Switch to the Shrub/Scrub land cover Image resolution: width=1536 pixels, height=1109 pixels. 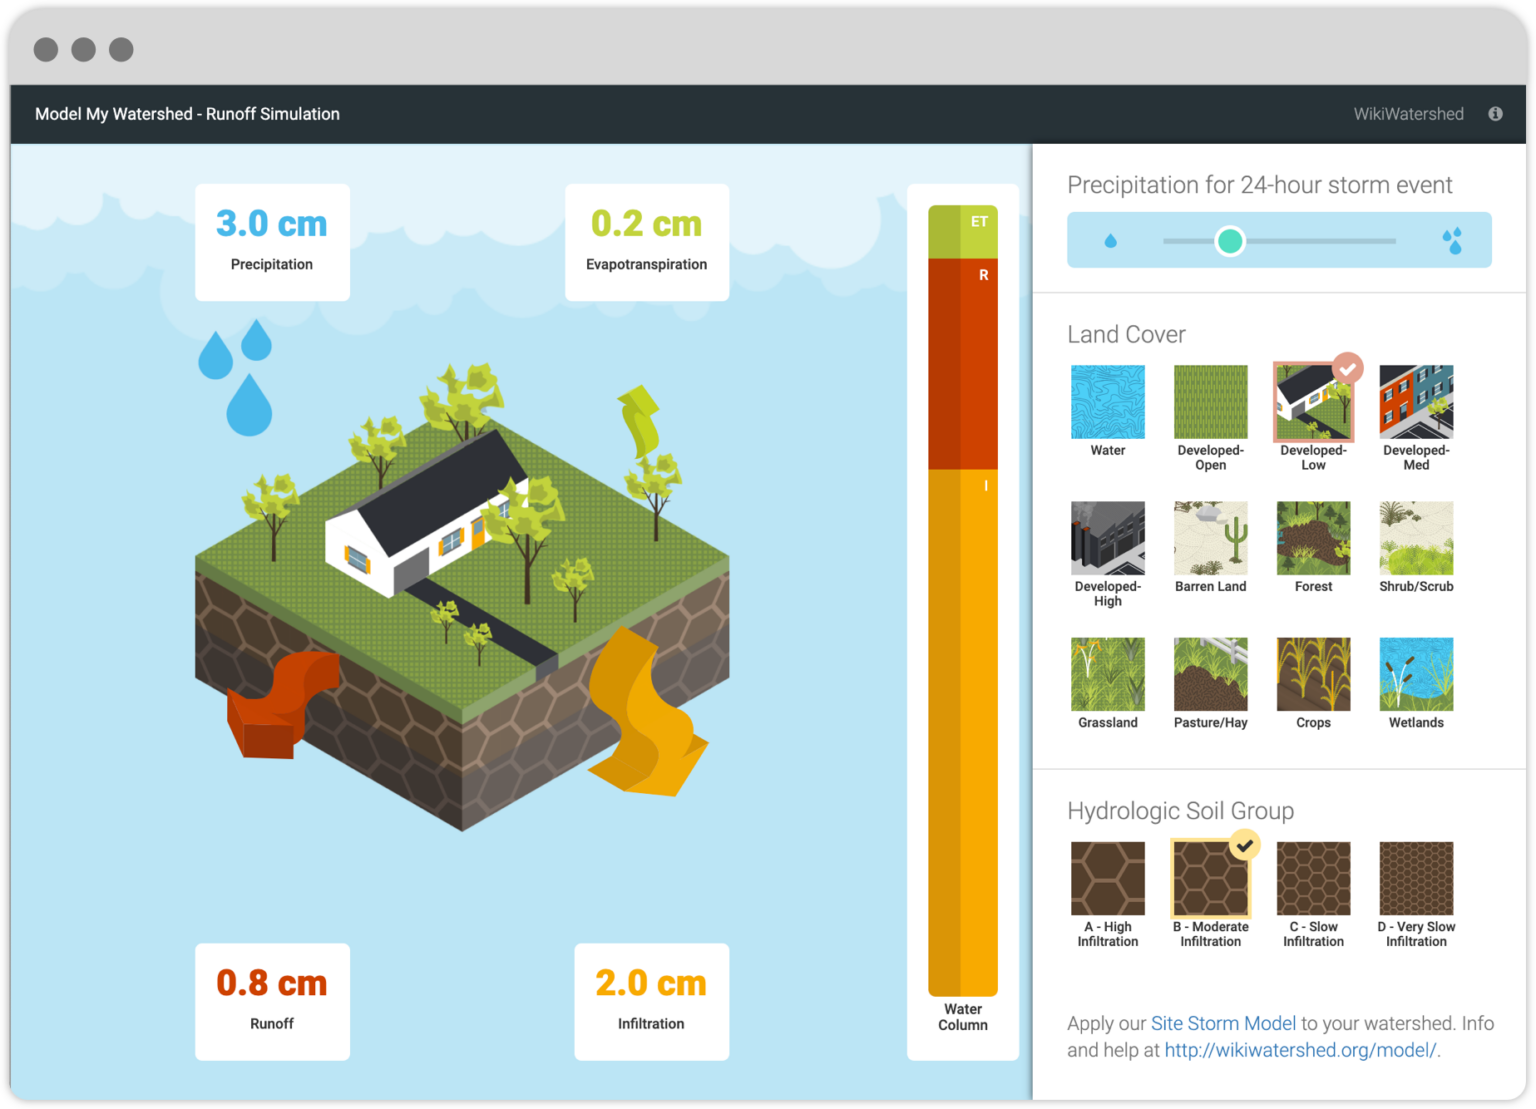tap(1416, 537)
